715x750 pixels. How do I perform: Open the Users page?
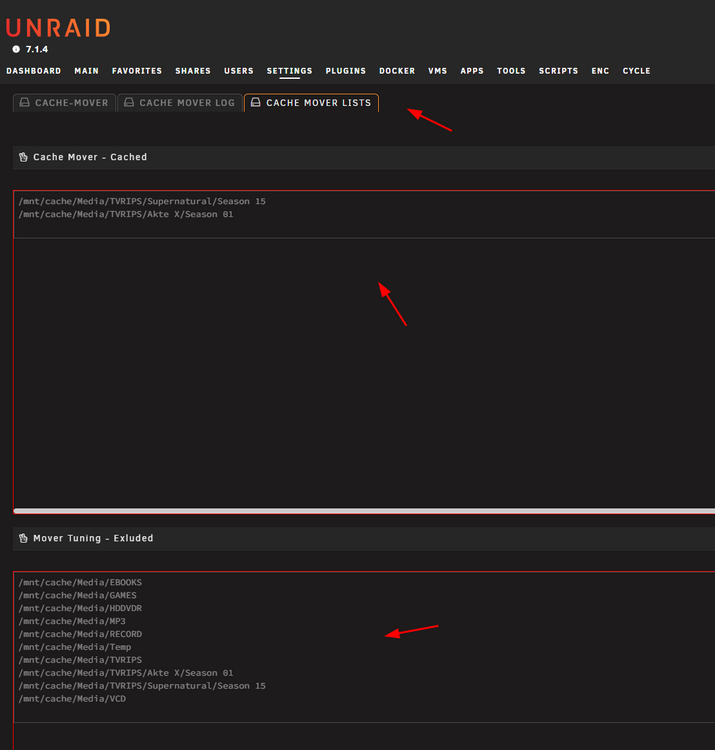tap(239, 71)
